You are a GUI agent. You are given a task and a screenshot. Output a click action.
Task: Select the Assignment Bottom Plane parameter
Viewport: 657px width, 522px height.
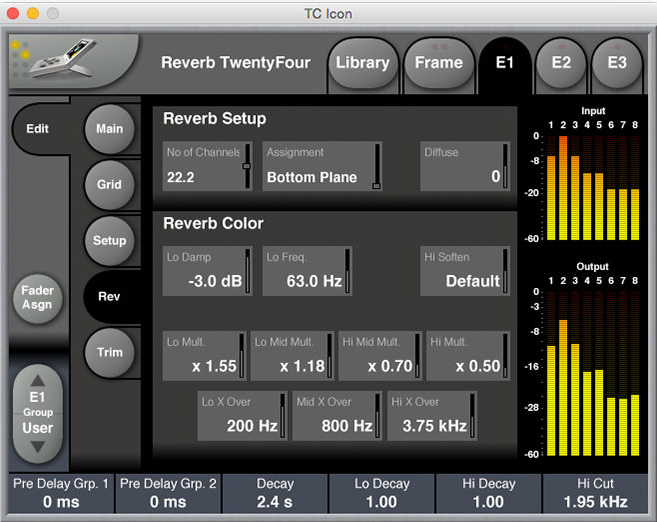pos(322,166)
